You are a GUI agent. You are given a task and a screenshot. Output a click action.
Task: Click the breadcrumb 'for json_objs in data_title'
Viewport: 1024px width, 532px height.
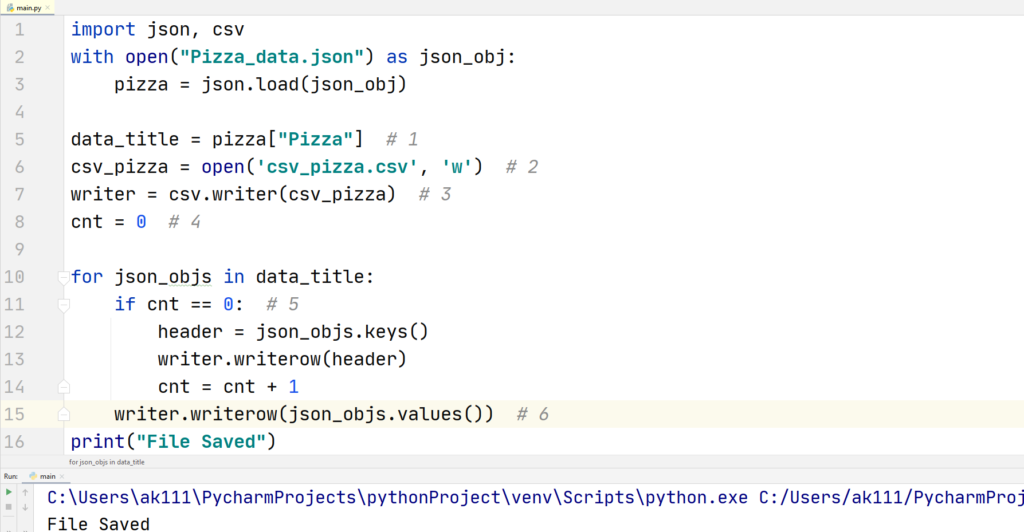click(107, 462)
